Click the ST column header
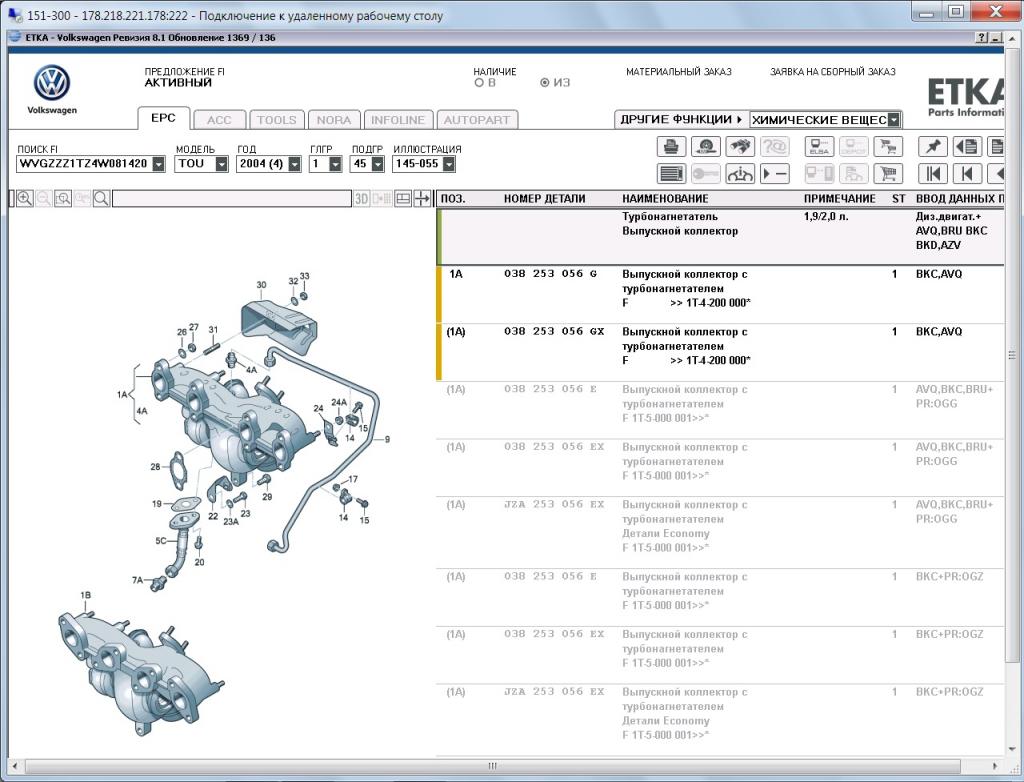Image resolution: width=1024 pixels, height=782 pixels. [899, 199]
